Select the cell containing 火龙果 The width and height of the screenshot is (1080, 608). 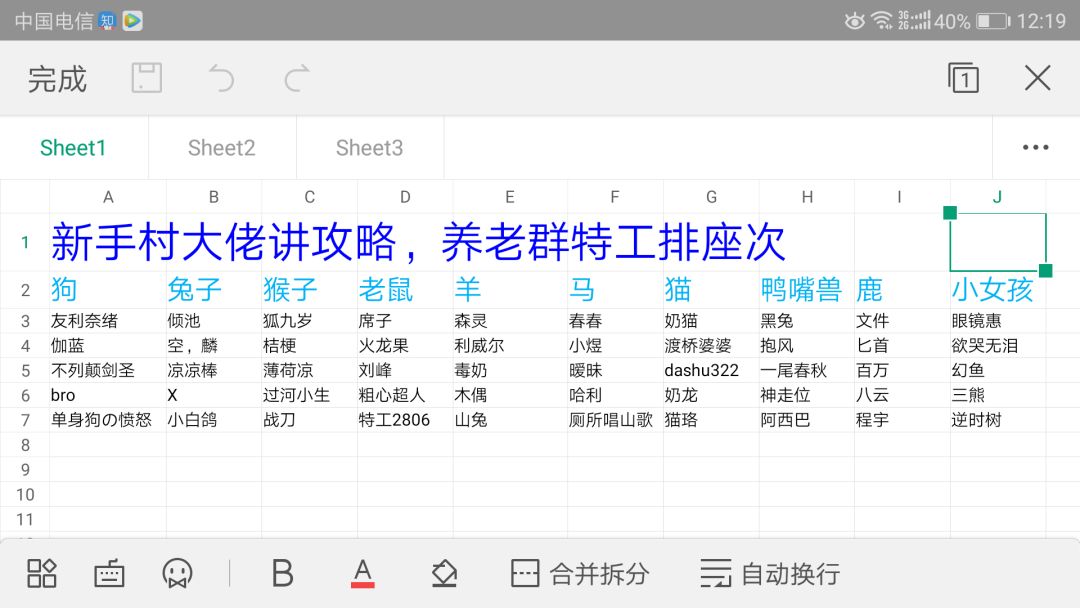(405, 346)
